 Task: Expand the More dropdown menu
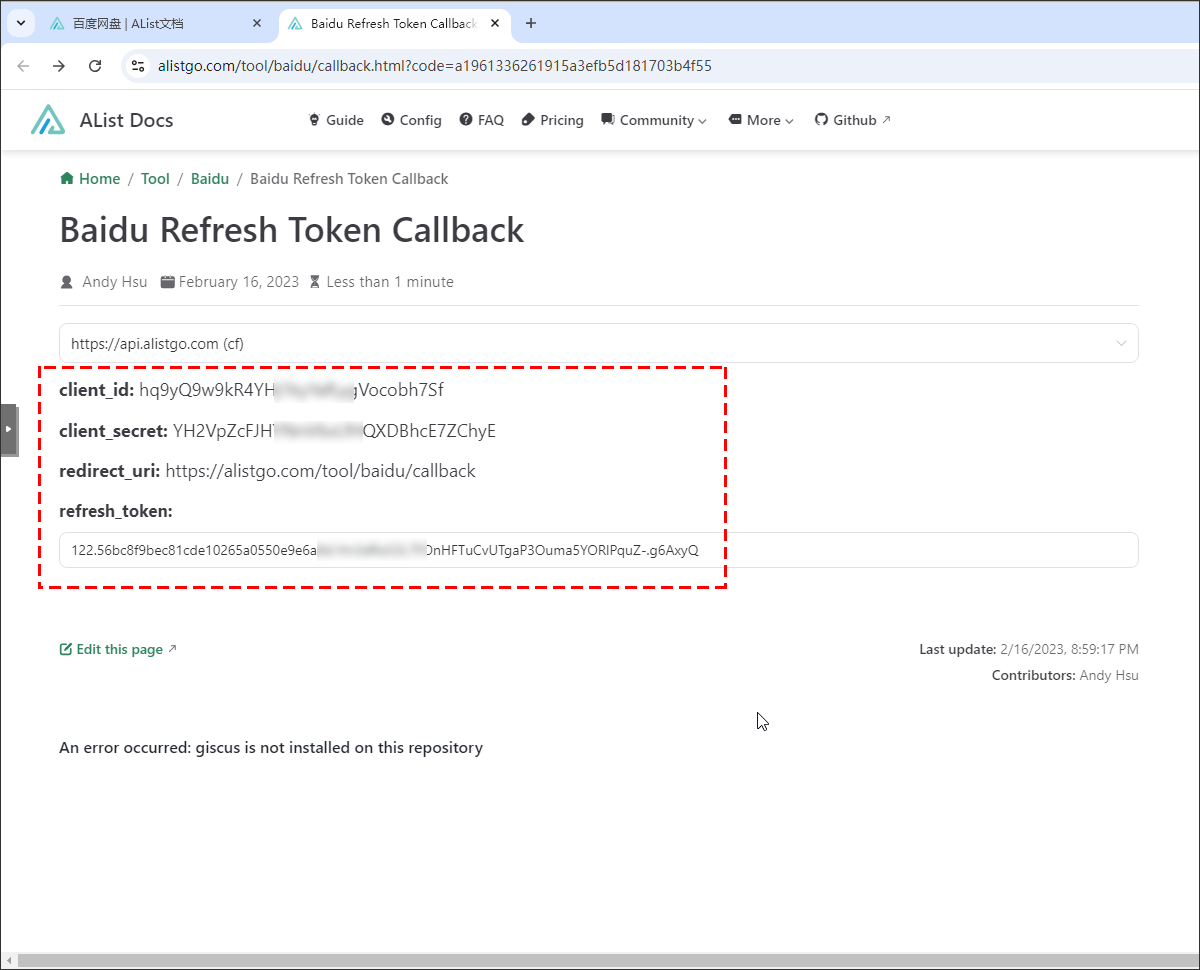tap(761, 120)
